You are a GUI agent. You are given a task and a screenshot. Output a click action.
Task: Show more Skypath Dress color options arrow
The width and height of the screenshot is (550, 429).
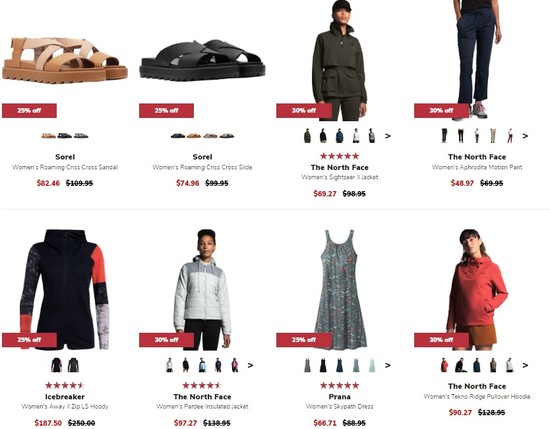(388, 366)
